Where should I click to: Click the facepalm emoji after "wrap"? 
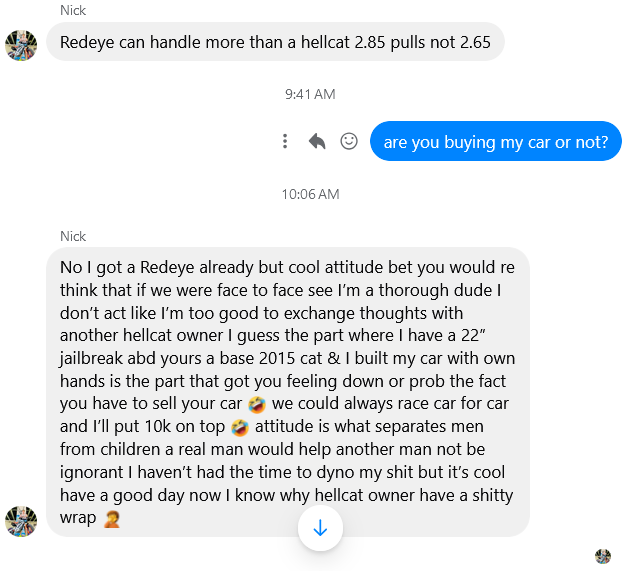(112, 519)
